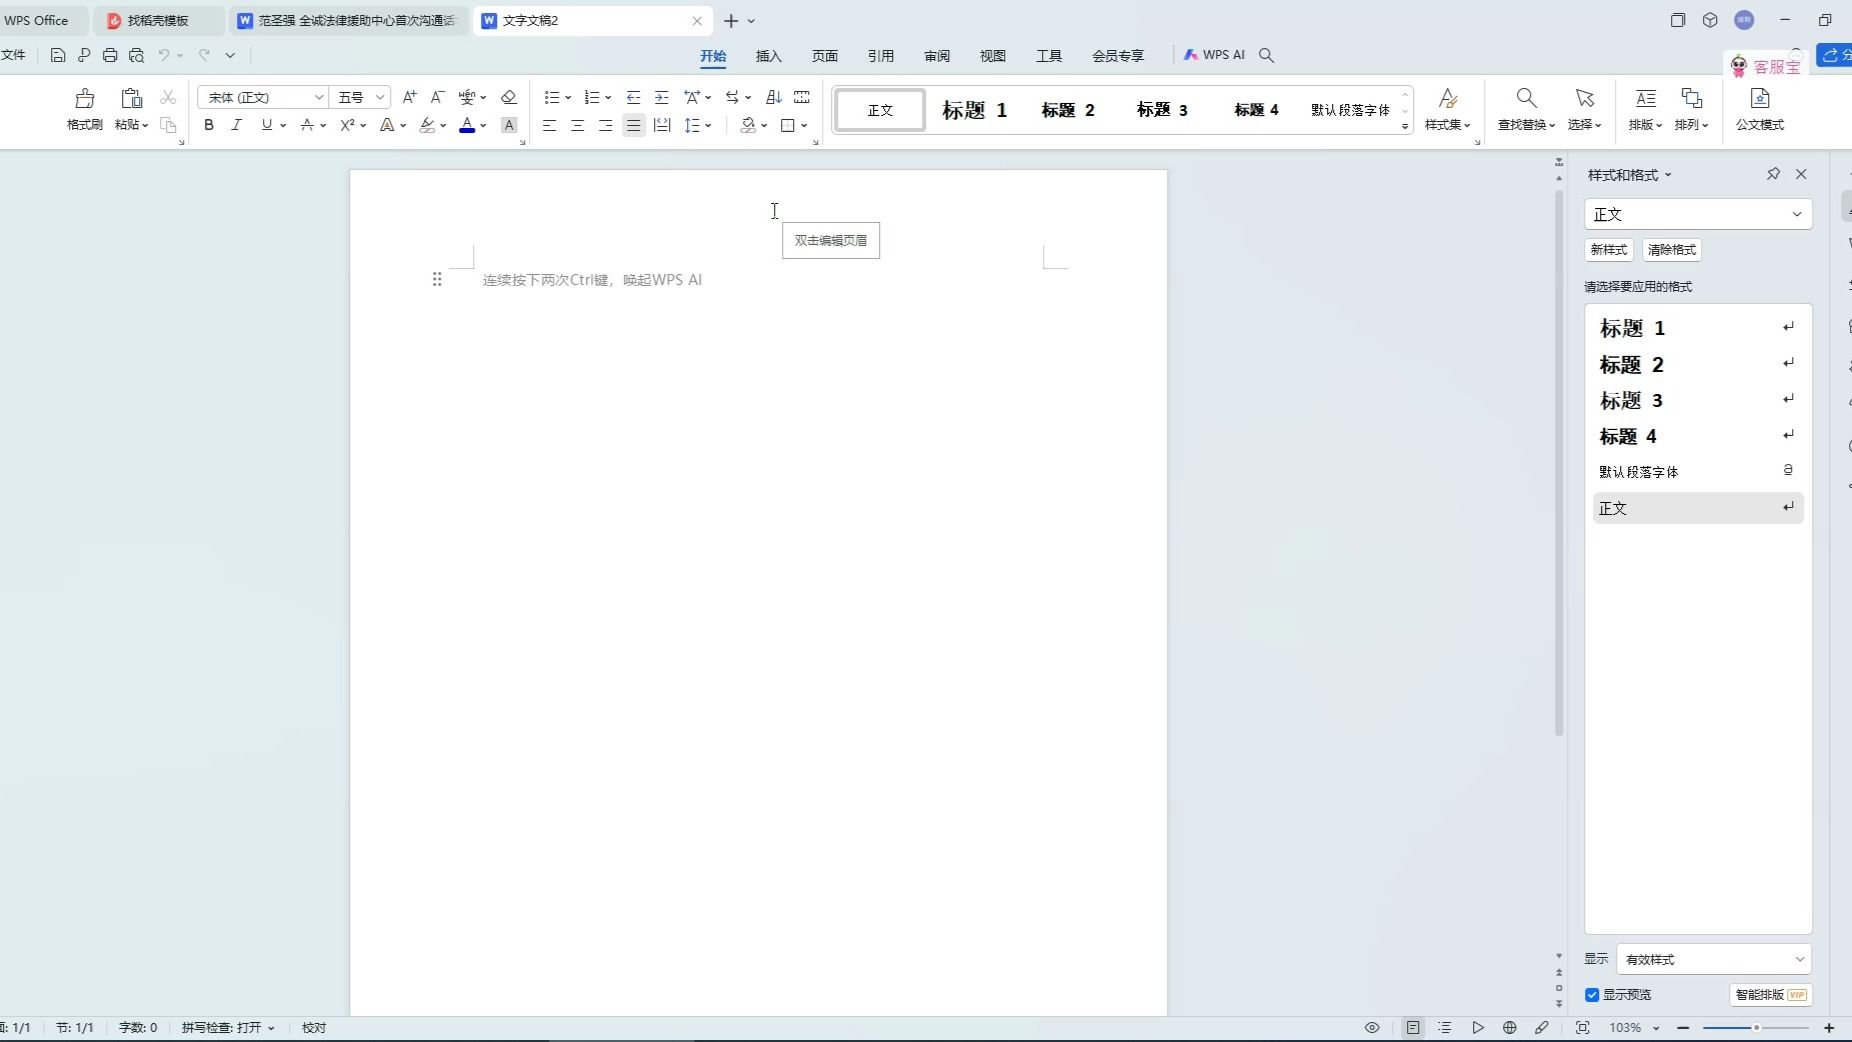This screenshot has width=1852, height=1042.
Task: Decrease paragraph indent
Action: [x=633, y=97]
